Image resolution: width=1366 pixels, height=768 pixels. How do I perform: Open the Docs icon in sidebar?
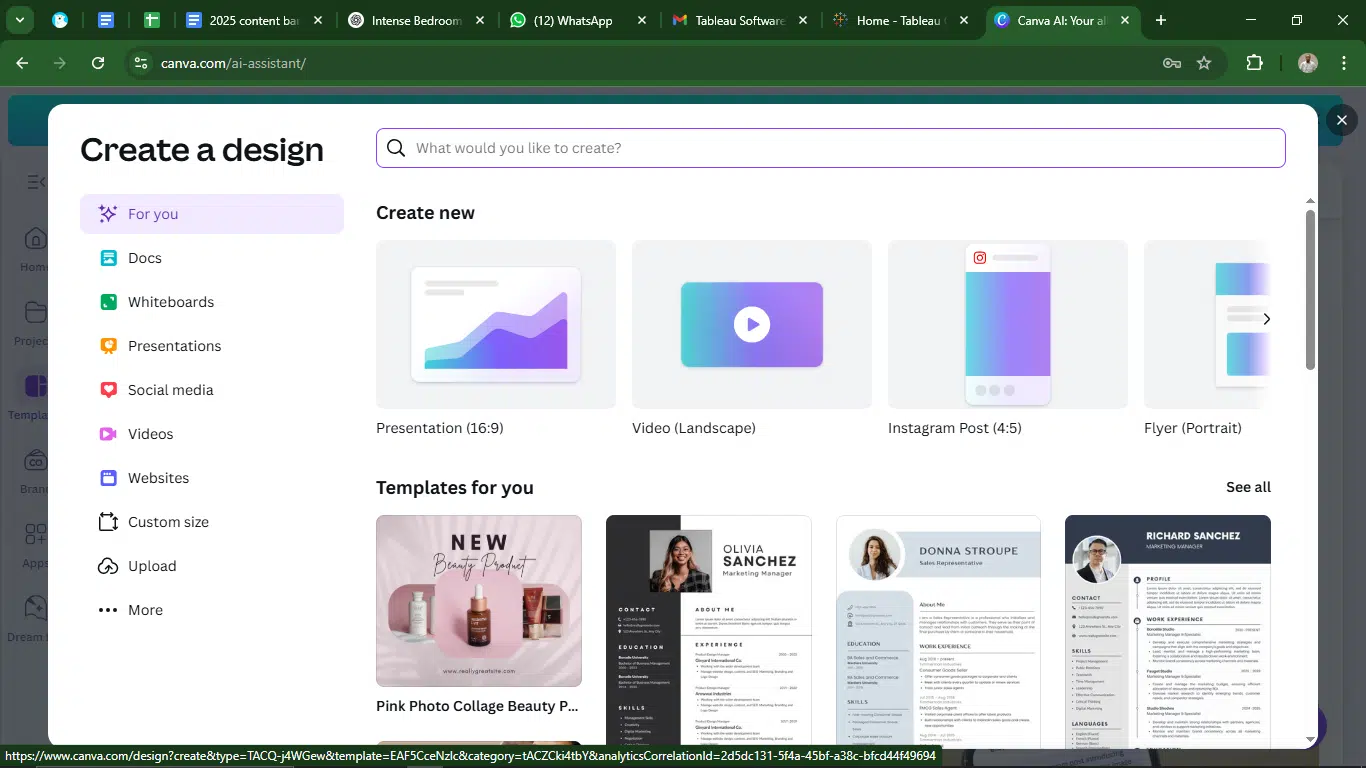click(108, 258)
